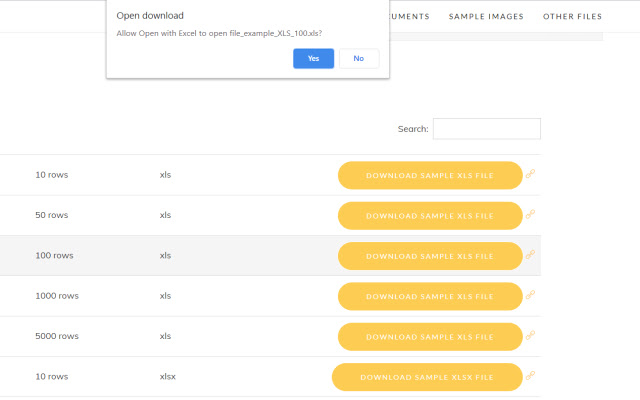The height and width of the screenshot is (400, 640).
Task: Confirm opening the file with the Yes button
Action: [x=313, y=59]
